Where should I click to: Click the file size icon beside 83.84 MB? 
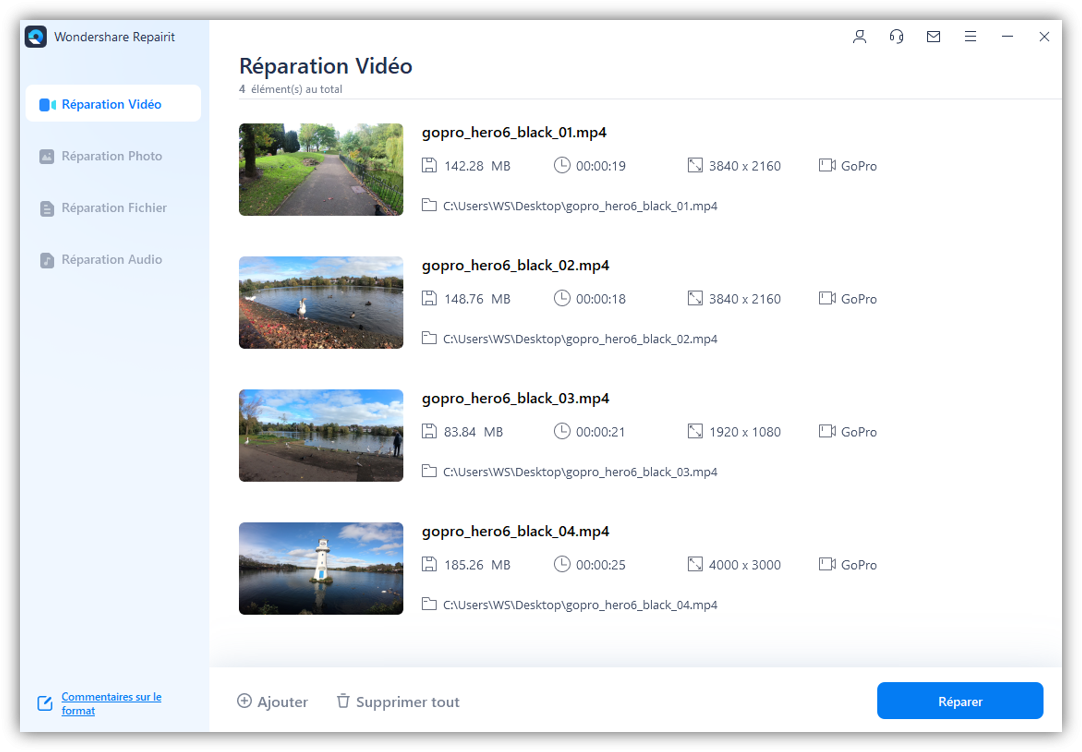tap(429, 432)
